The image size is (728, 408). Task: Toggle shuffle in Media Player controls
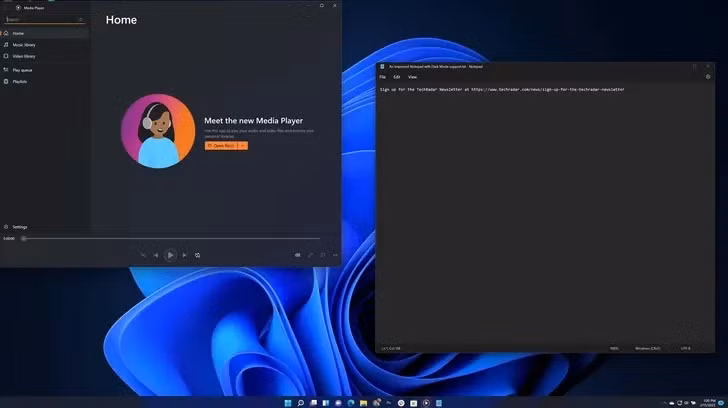tap(143, 255)
